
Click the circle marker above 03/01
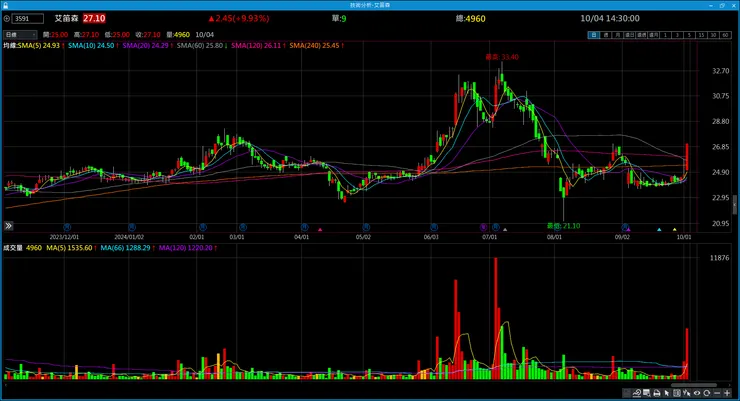[x=243, y=227]
